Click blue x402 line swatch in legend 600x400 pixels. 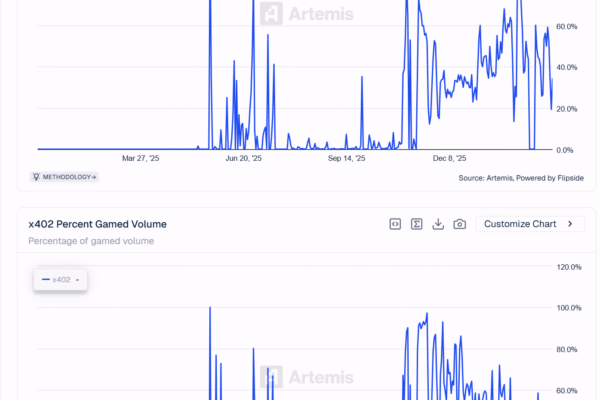(x=45, y=280)
